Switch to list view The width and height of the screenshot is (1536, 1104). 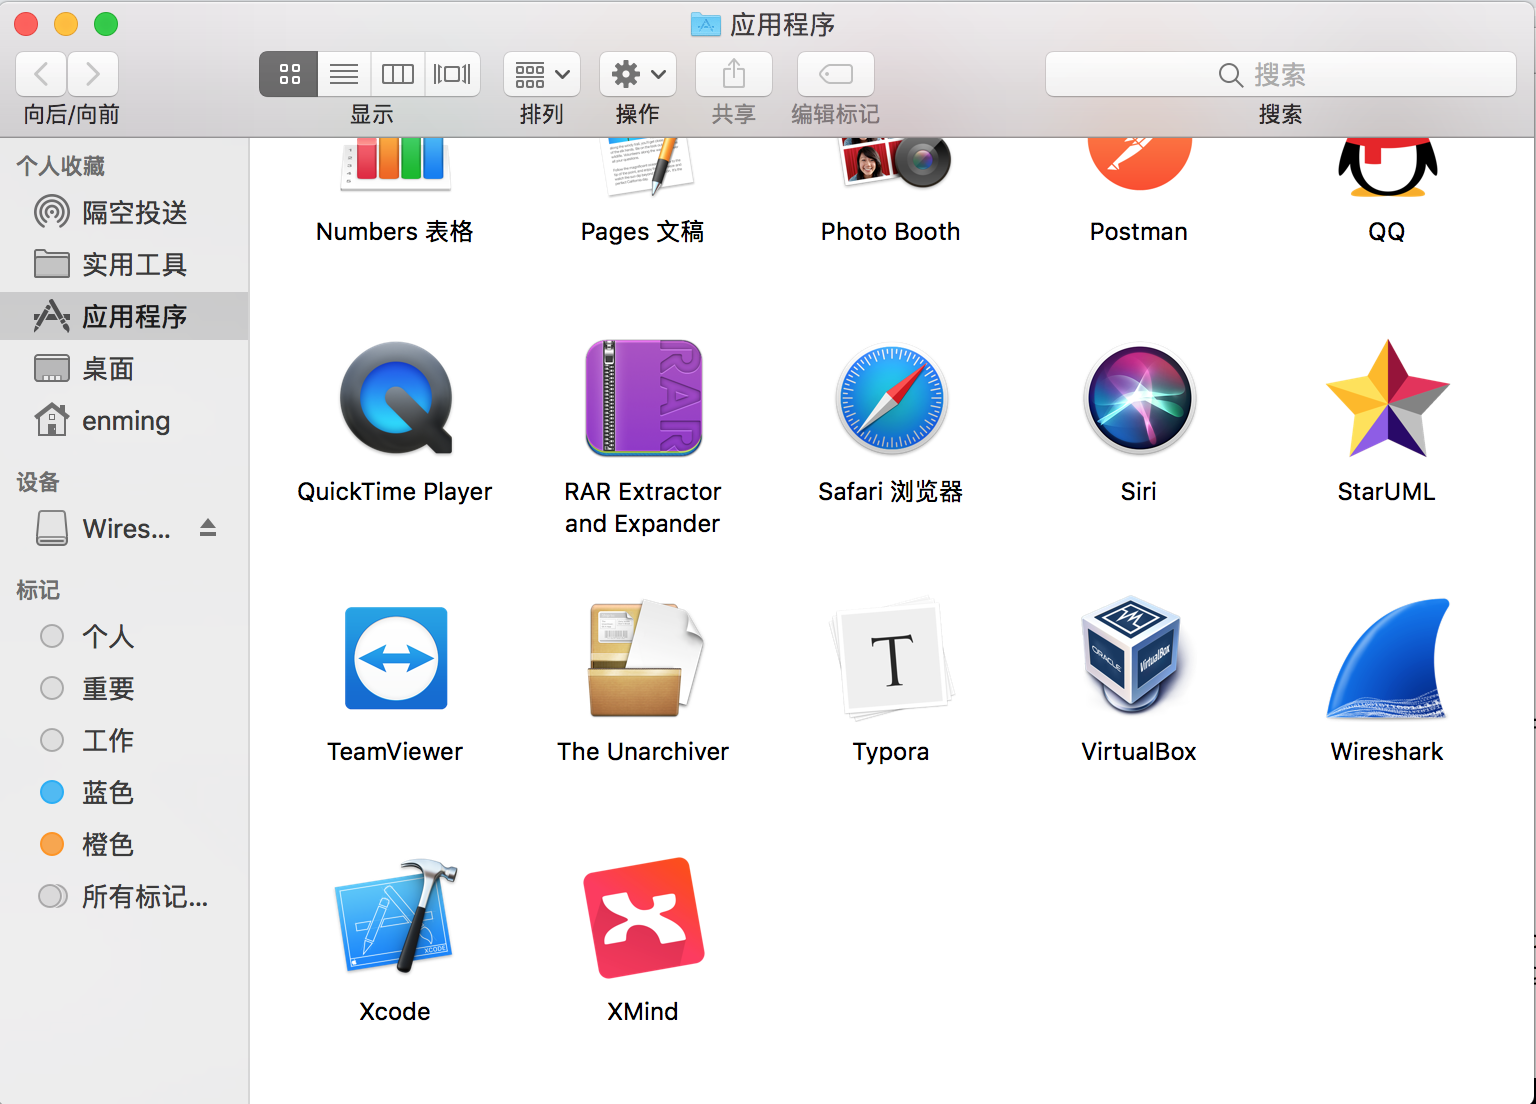pyautogui.click(x=344, y=74)
